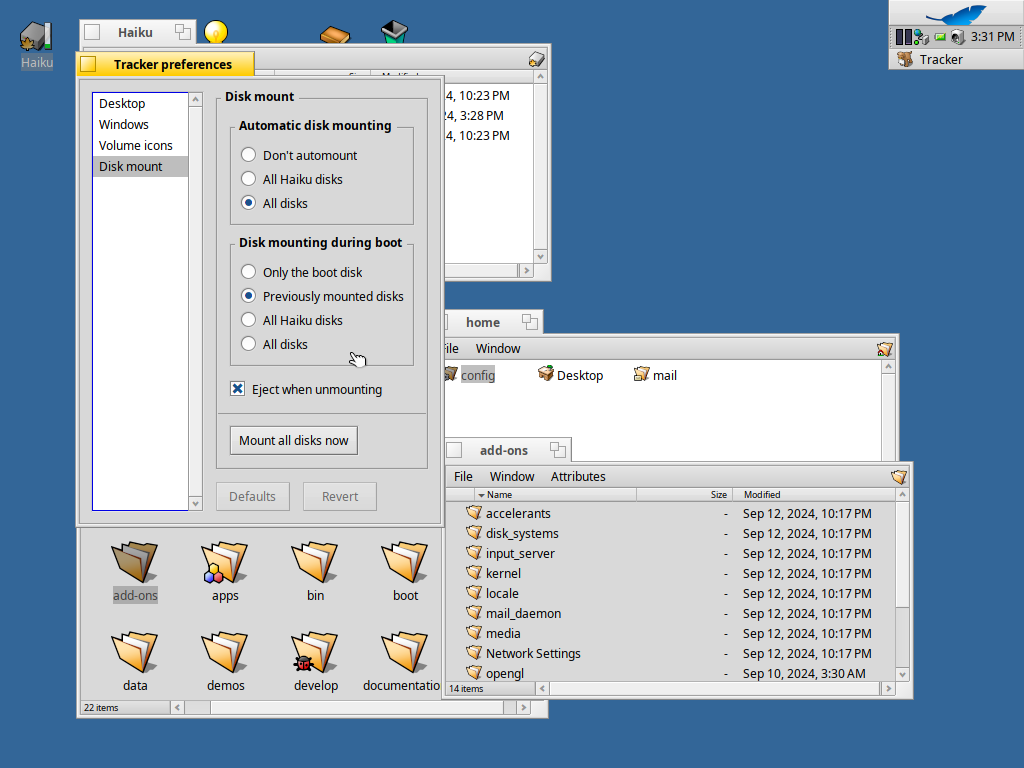Click the opengl folder icon
The image size is (1024, 768).
(474, 673)
